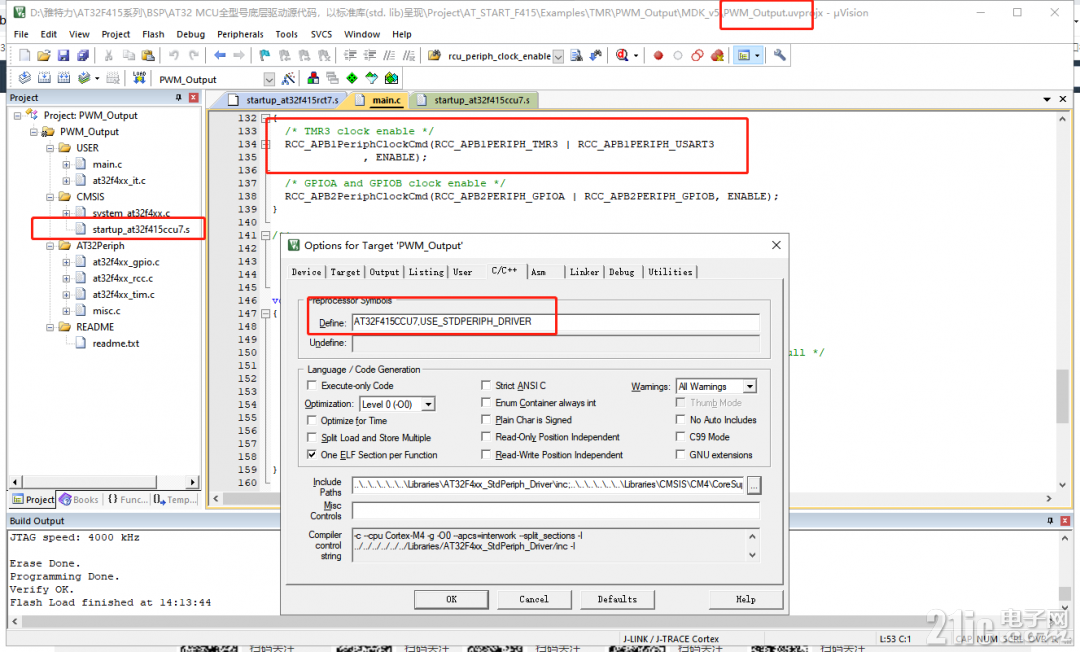The height and width of the screenshot is (652, 1080).
Task: Click the Misc Controls input field
Action: [x=555, y=510]
